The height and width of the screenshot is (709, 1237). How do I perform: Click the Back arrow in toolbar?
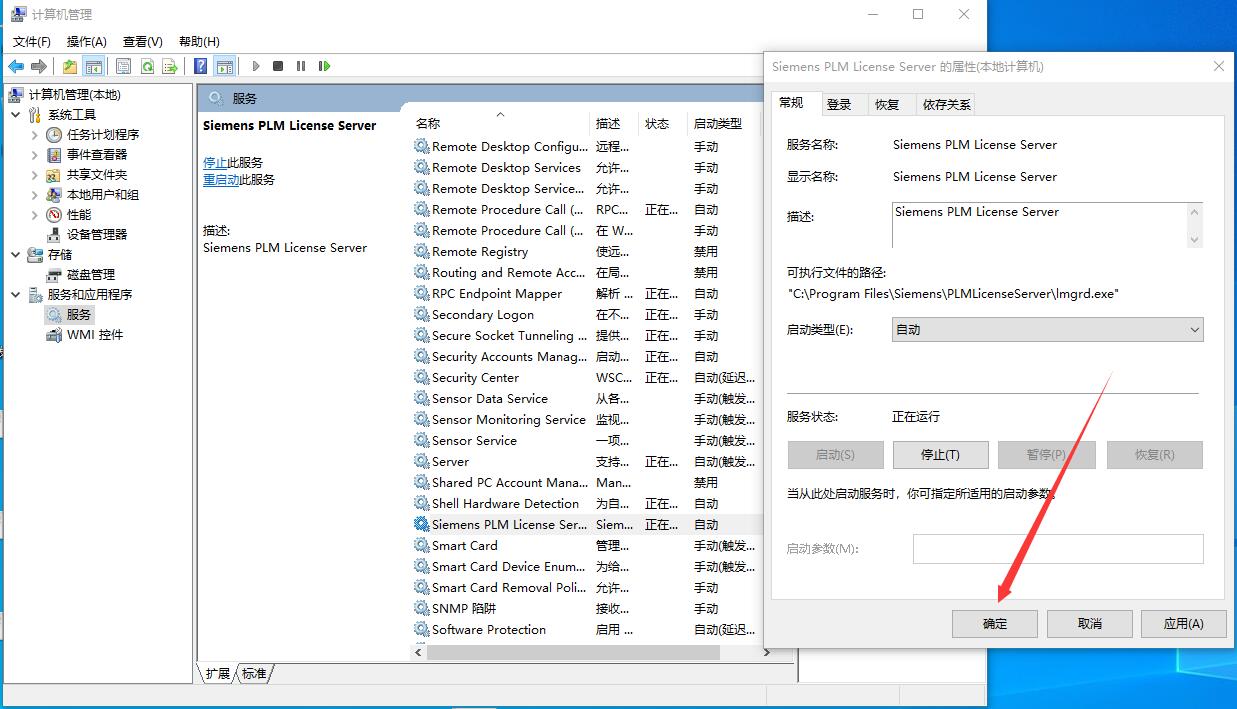pyautogui.click(x=16, y=66)
